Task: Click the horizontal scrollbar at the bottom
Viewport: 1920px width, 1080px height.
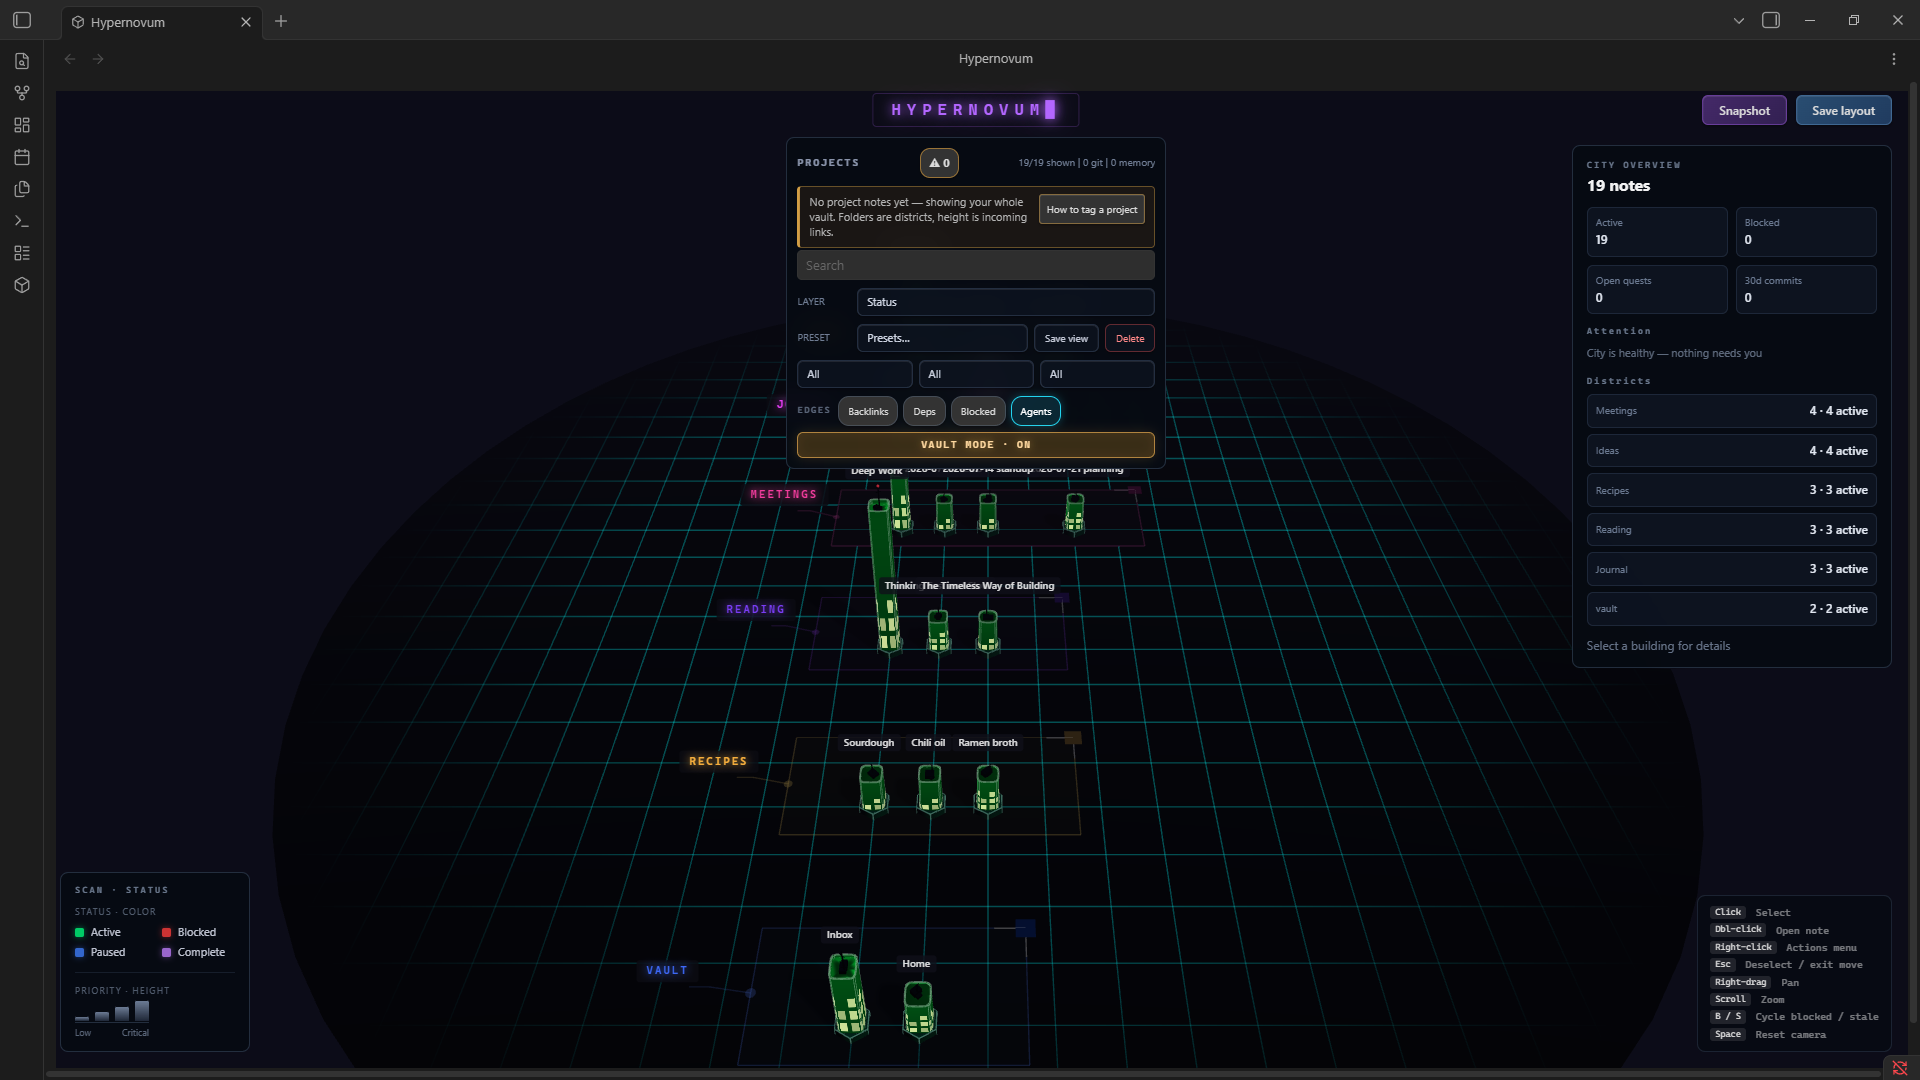Action: (x=964, y=1074)
